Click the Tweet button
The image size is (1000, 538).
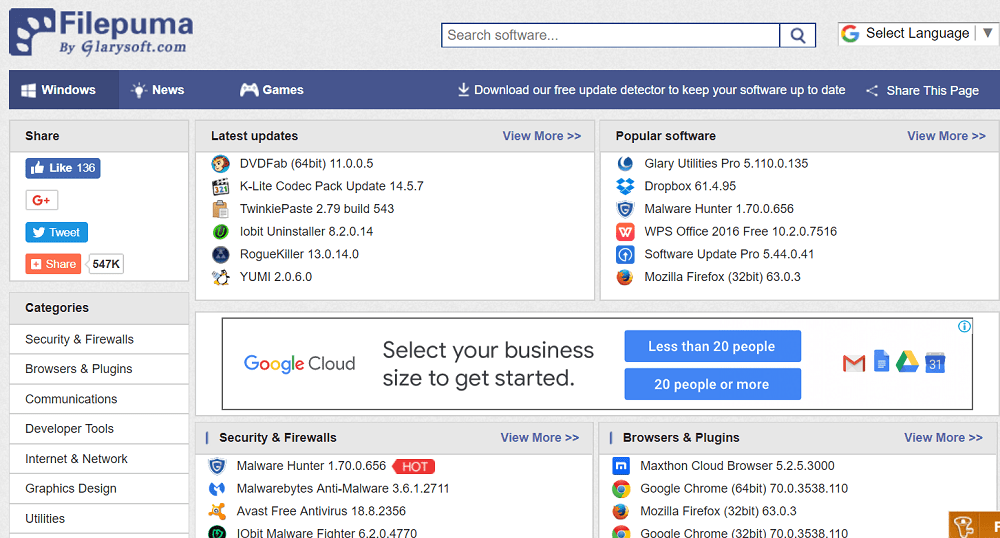pyautogui.click(x=57, y=233)
